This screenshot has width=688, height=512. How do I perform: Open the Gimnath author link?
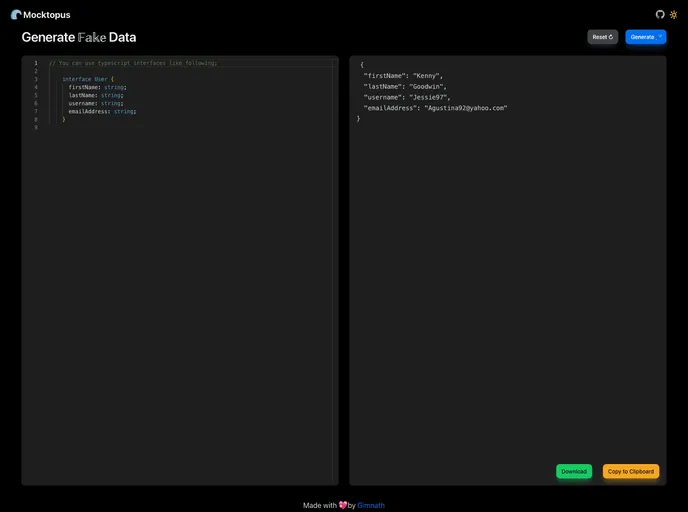coord(371,505)
